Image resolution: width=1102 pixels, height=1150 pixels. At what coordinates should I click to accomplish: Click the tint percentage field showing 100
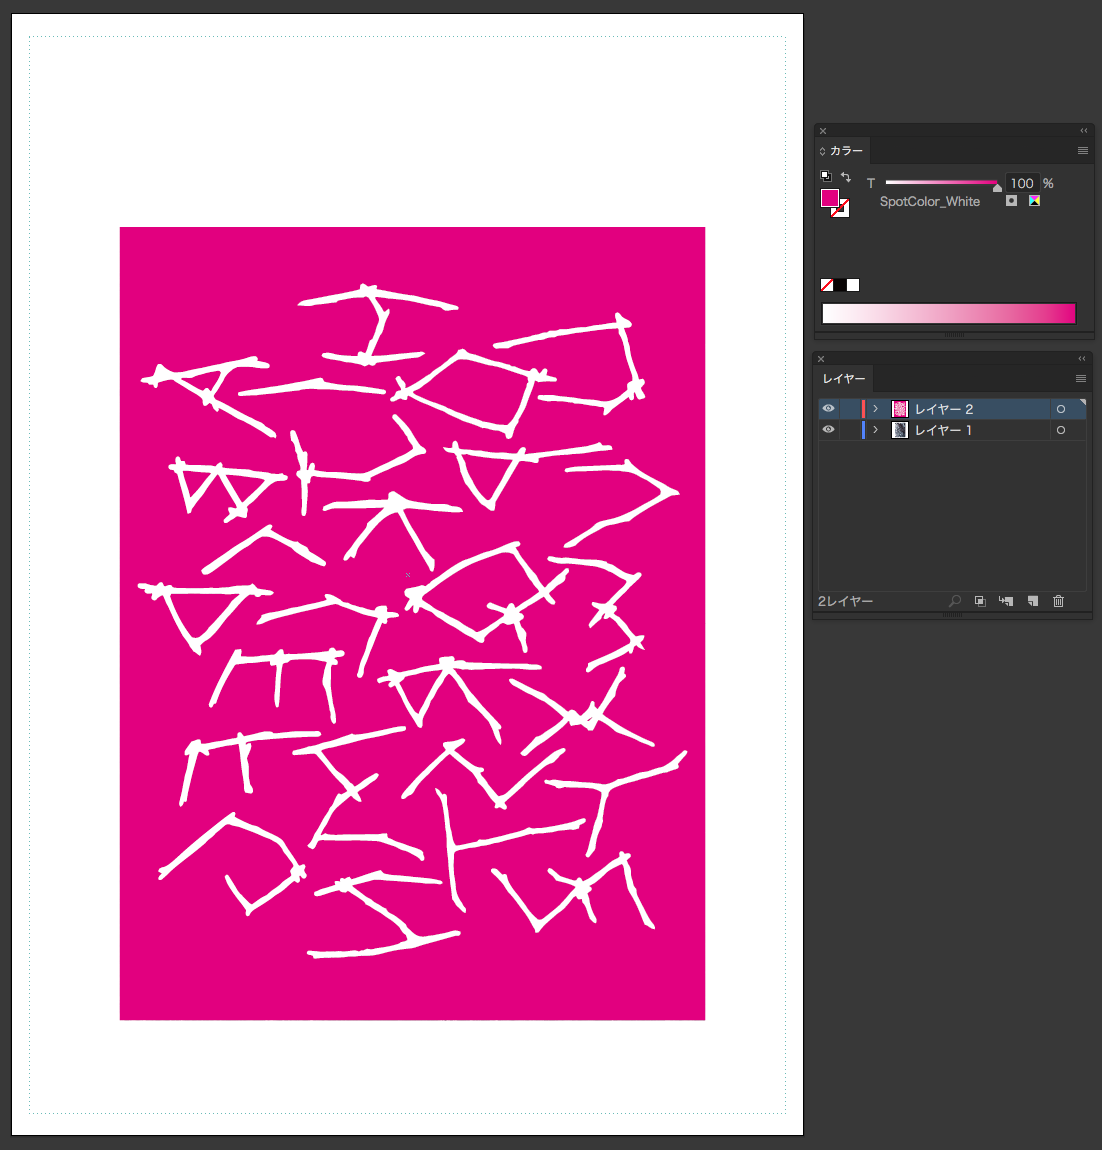click(x=1022, y=183)
